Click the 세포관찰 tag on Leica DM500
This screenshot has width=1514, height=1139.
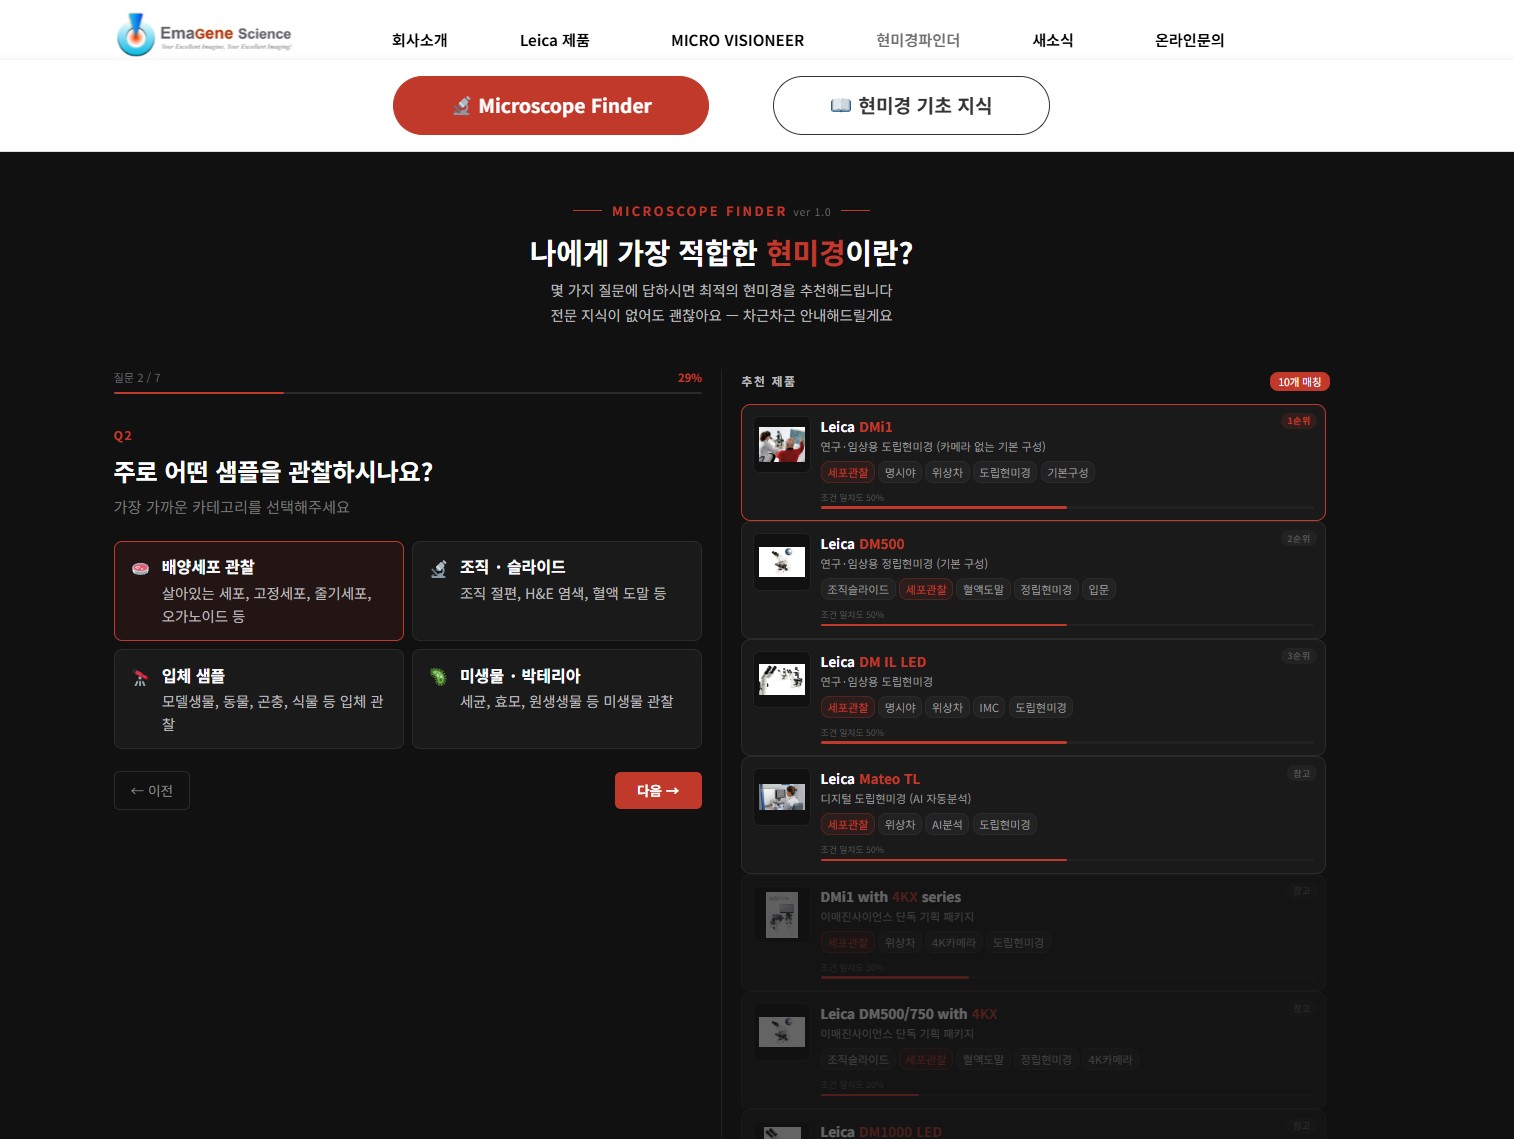(x=926, y=590)
